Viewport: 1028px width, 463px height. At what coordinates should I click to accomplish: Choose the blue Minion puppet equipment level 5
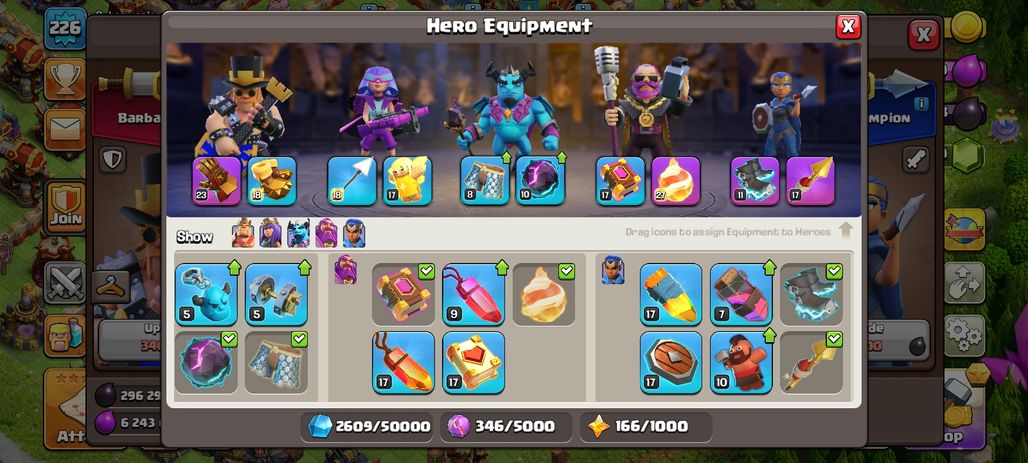[x=206, y=294]
